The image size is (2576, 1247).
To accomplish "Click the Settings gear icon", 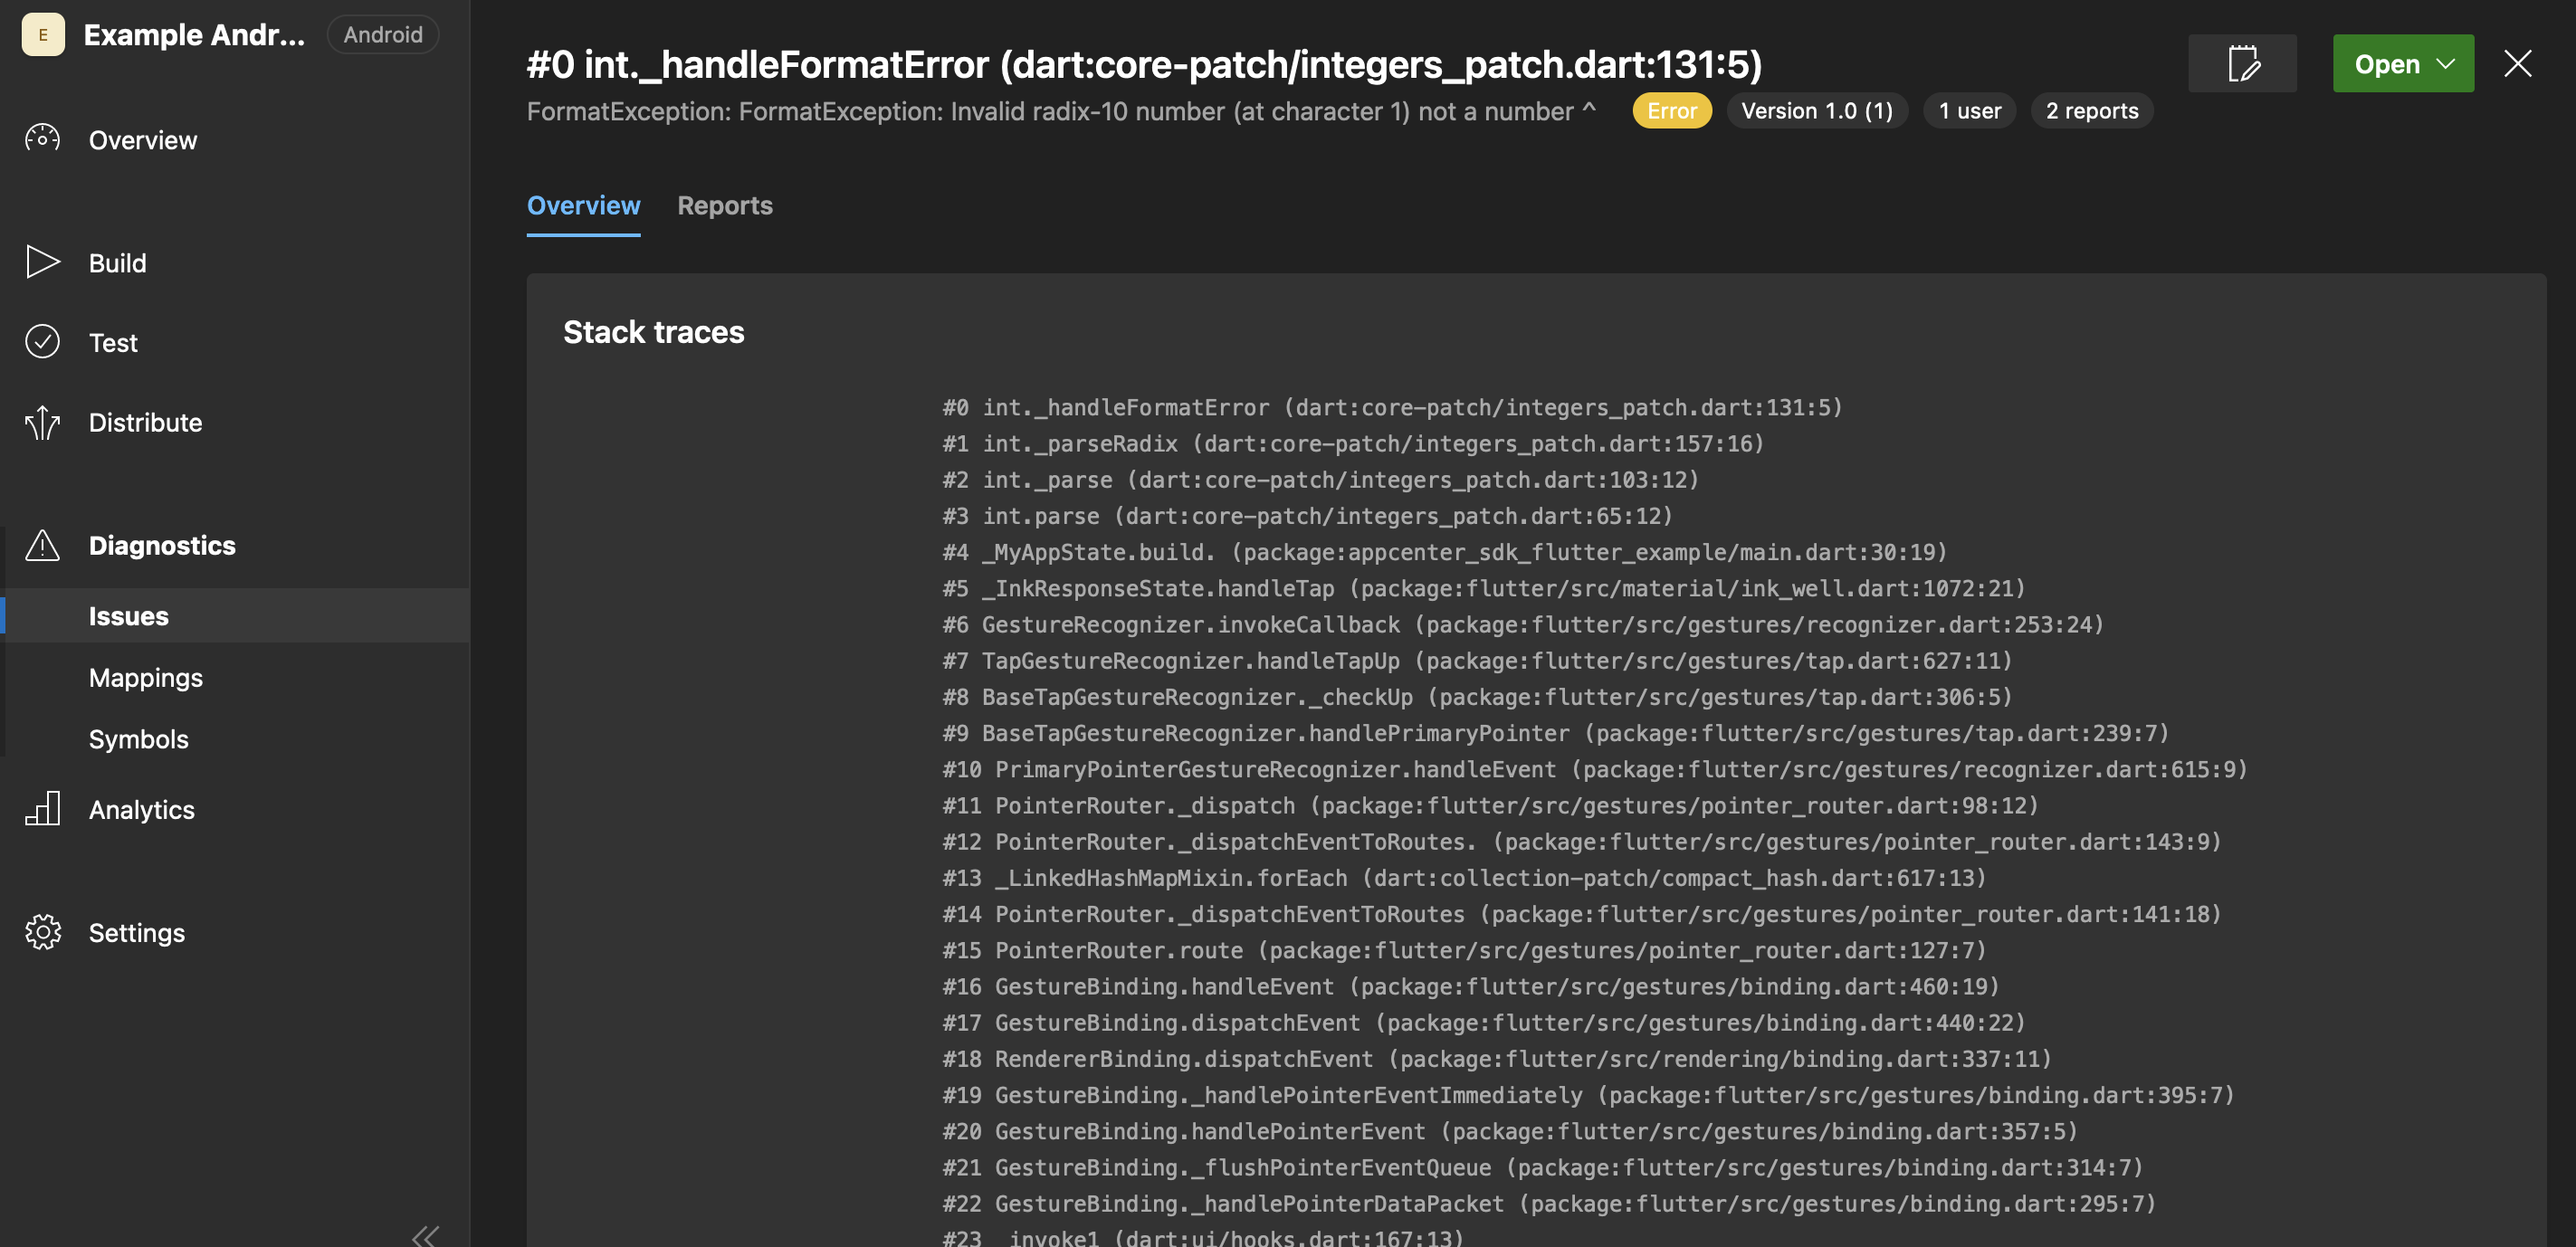I will 42,932.
